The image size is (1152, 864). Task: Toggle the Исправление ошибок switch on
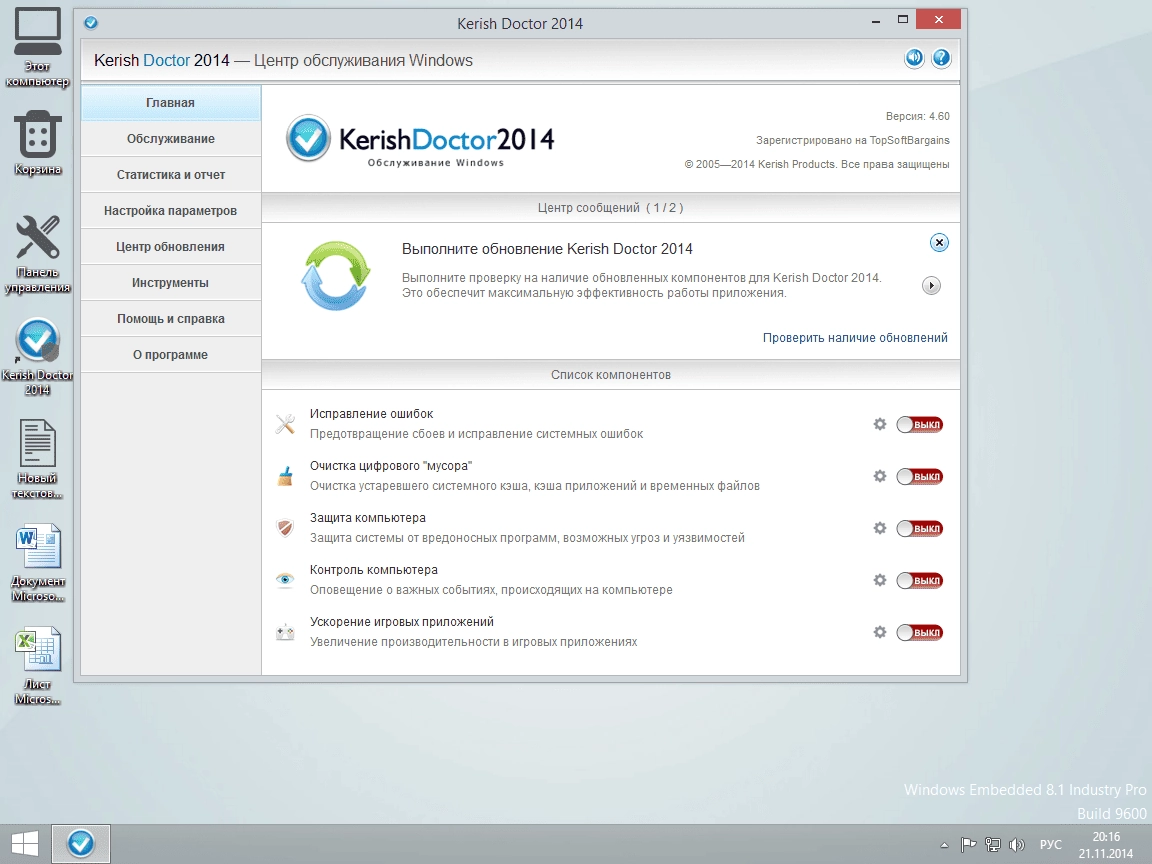(919, 425)
